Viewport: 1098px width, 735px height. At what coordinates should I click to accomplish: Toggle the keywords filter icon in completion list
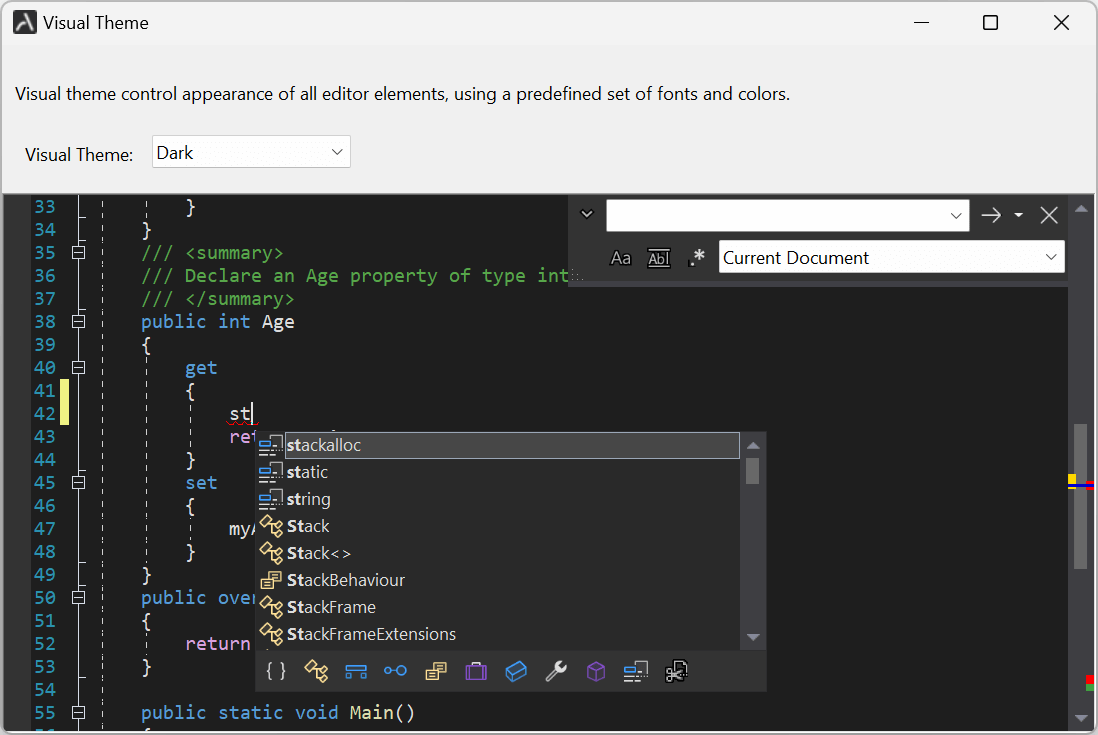[636, 671]
